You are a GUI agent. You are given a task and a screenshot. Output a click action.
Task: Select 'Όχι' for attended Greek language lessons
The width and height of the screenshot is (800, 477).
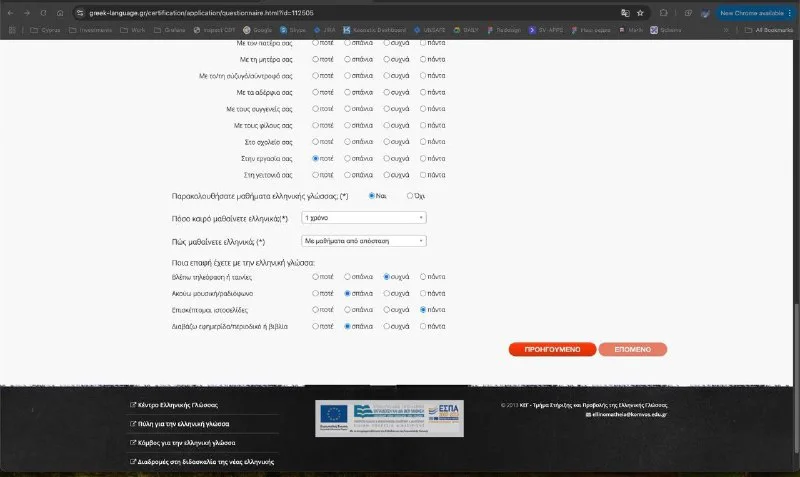409,195
